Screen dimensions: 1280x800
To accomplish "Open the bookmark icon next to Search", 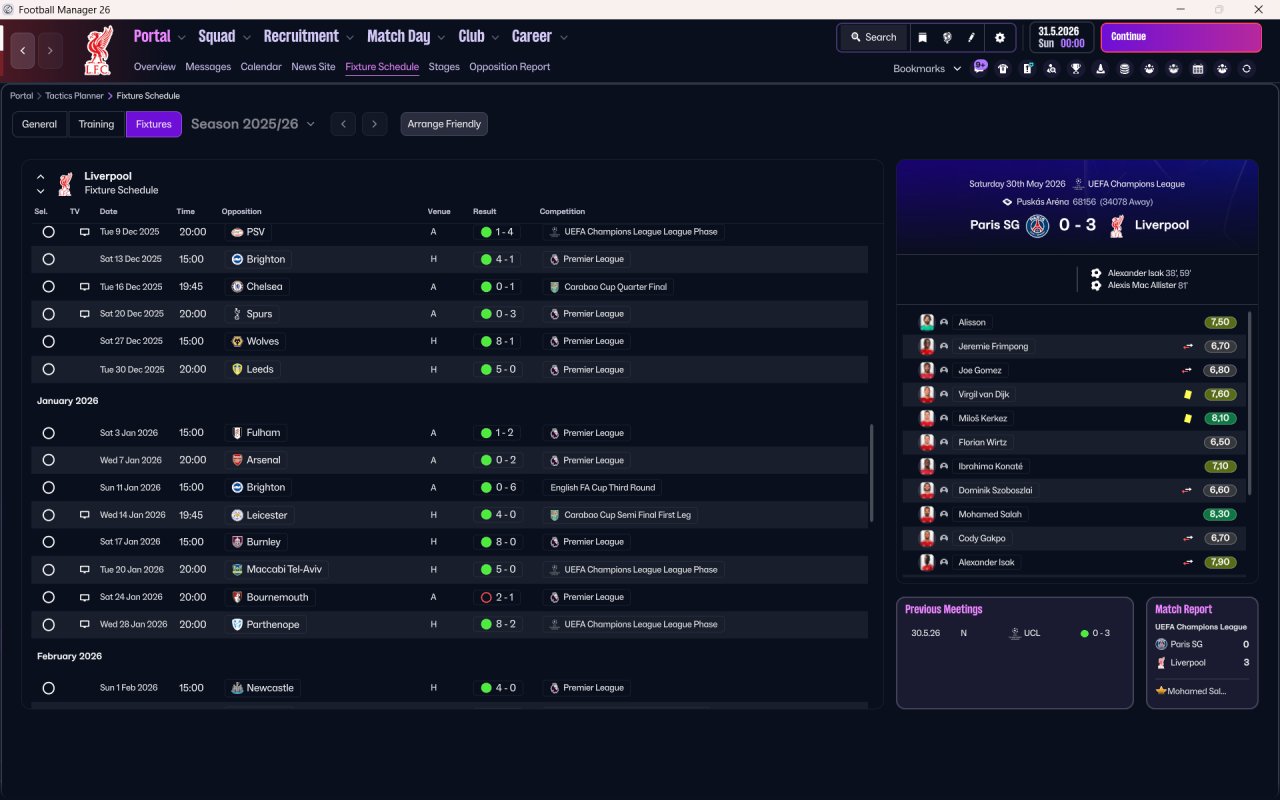I will coord(922,37).
